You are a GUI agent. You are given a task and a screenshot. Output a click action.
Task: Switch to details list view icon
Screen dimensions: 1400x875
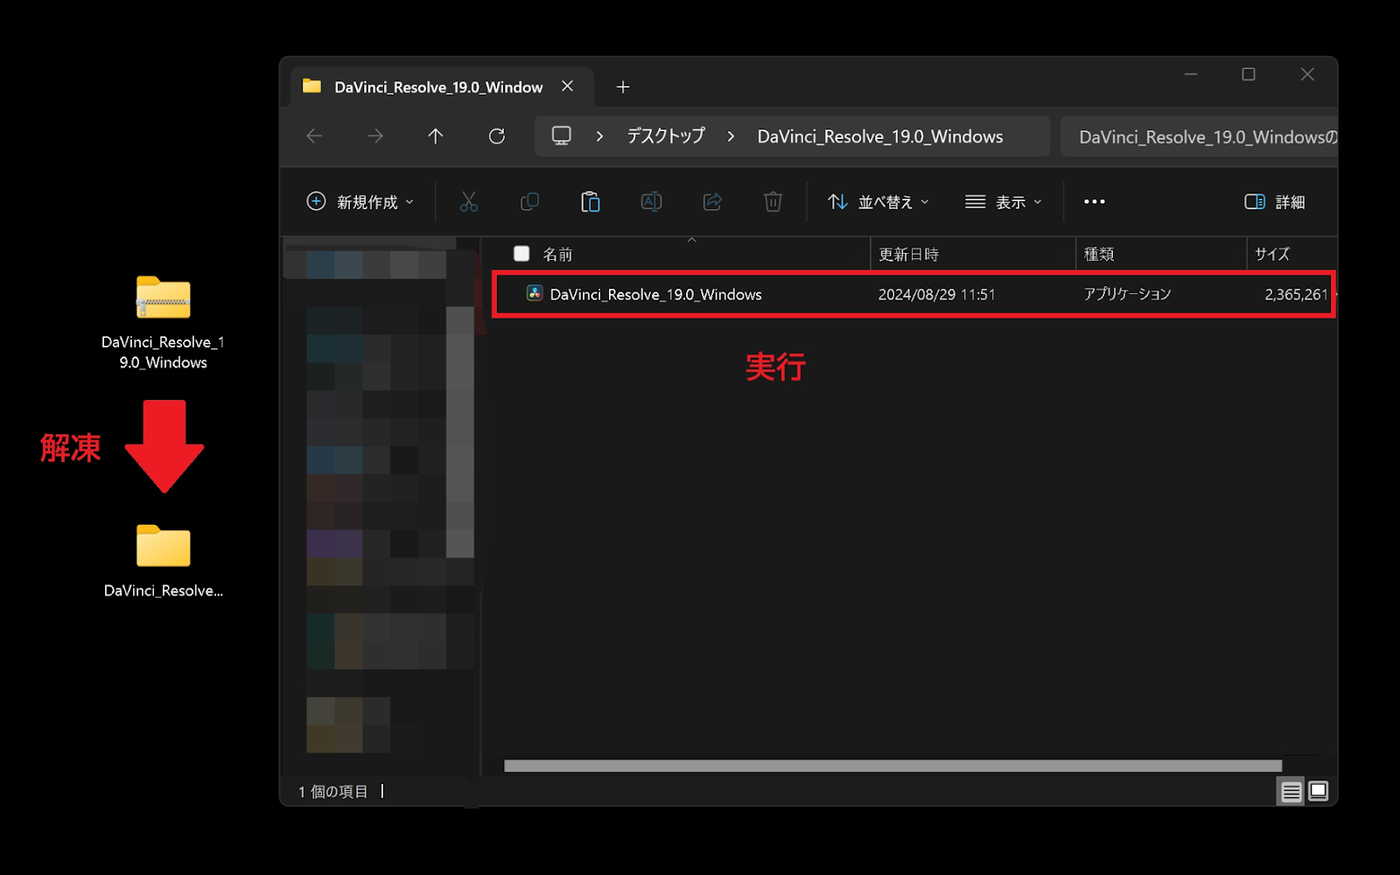point(1291,792)
